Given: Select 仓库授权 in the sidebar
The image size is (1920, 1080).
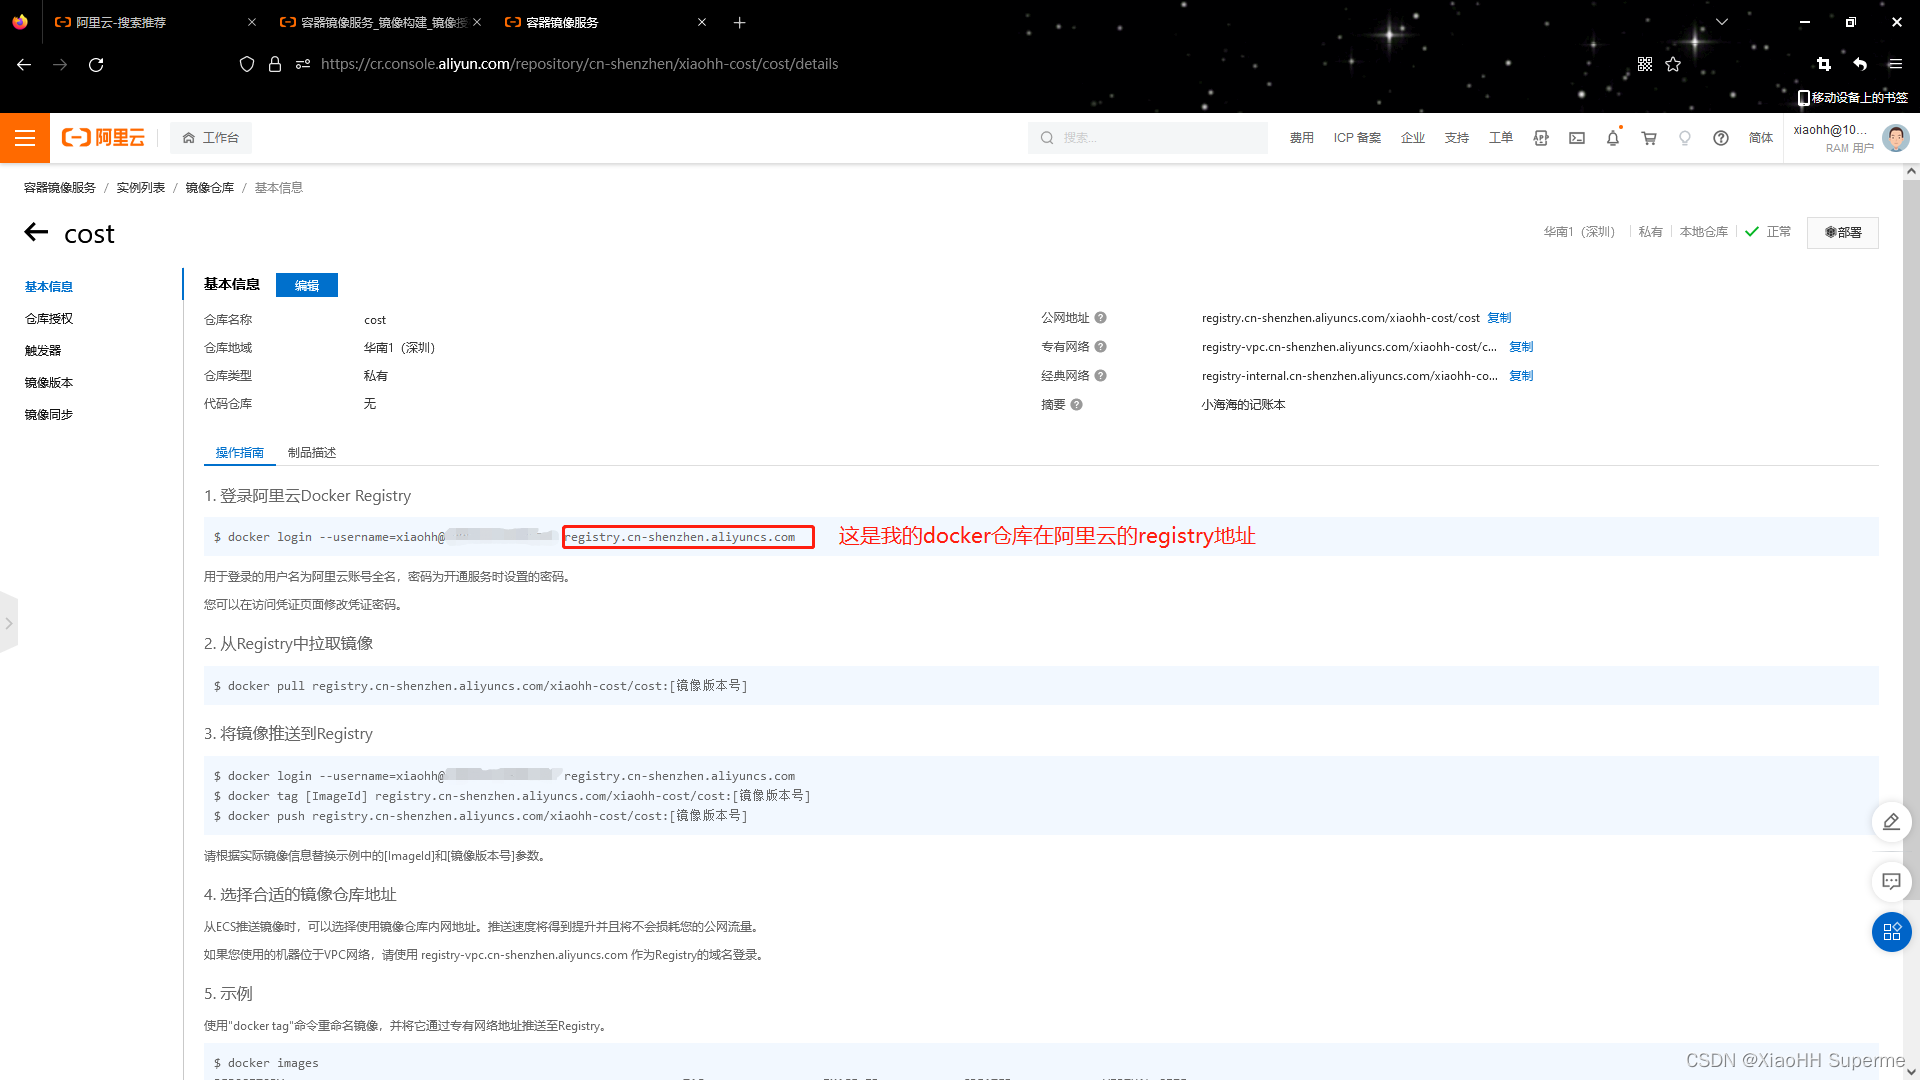Looking at the screenshot, I should click(x=49, y=319).
